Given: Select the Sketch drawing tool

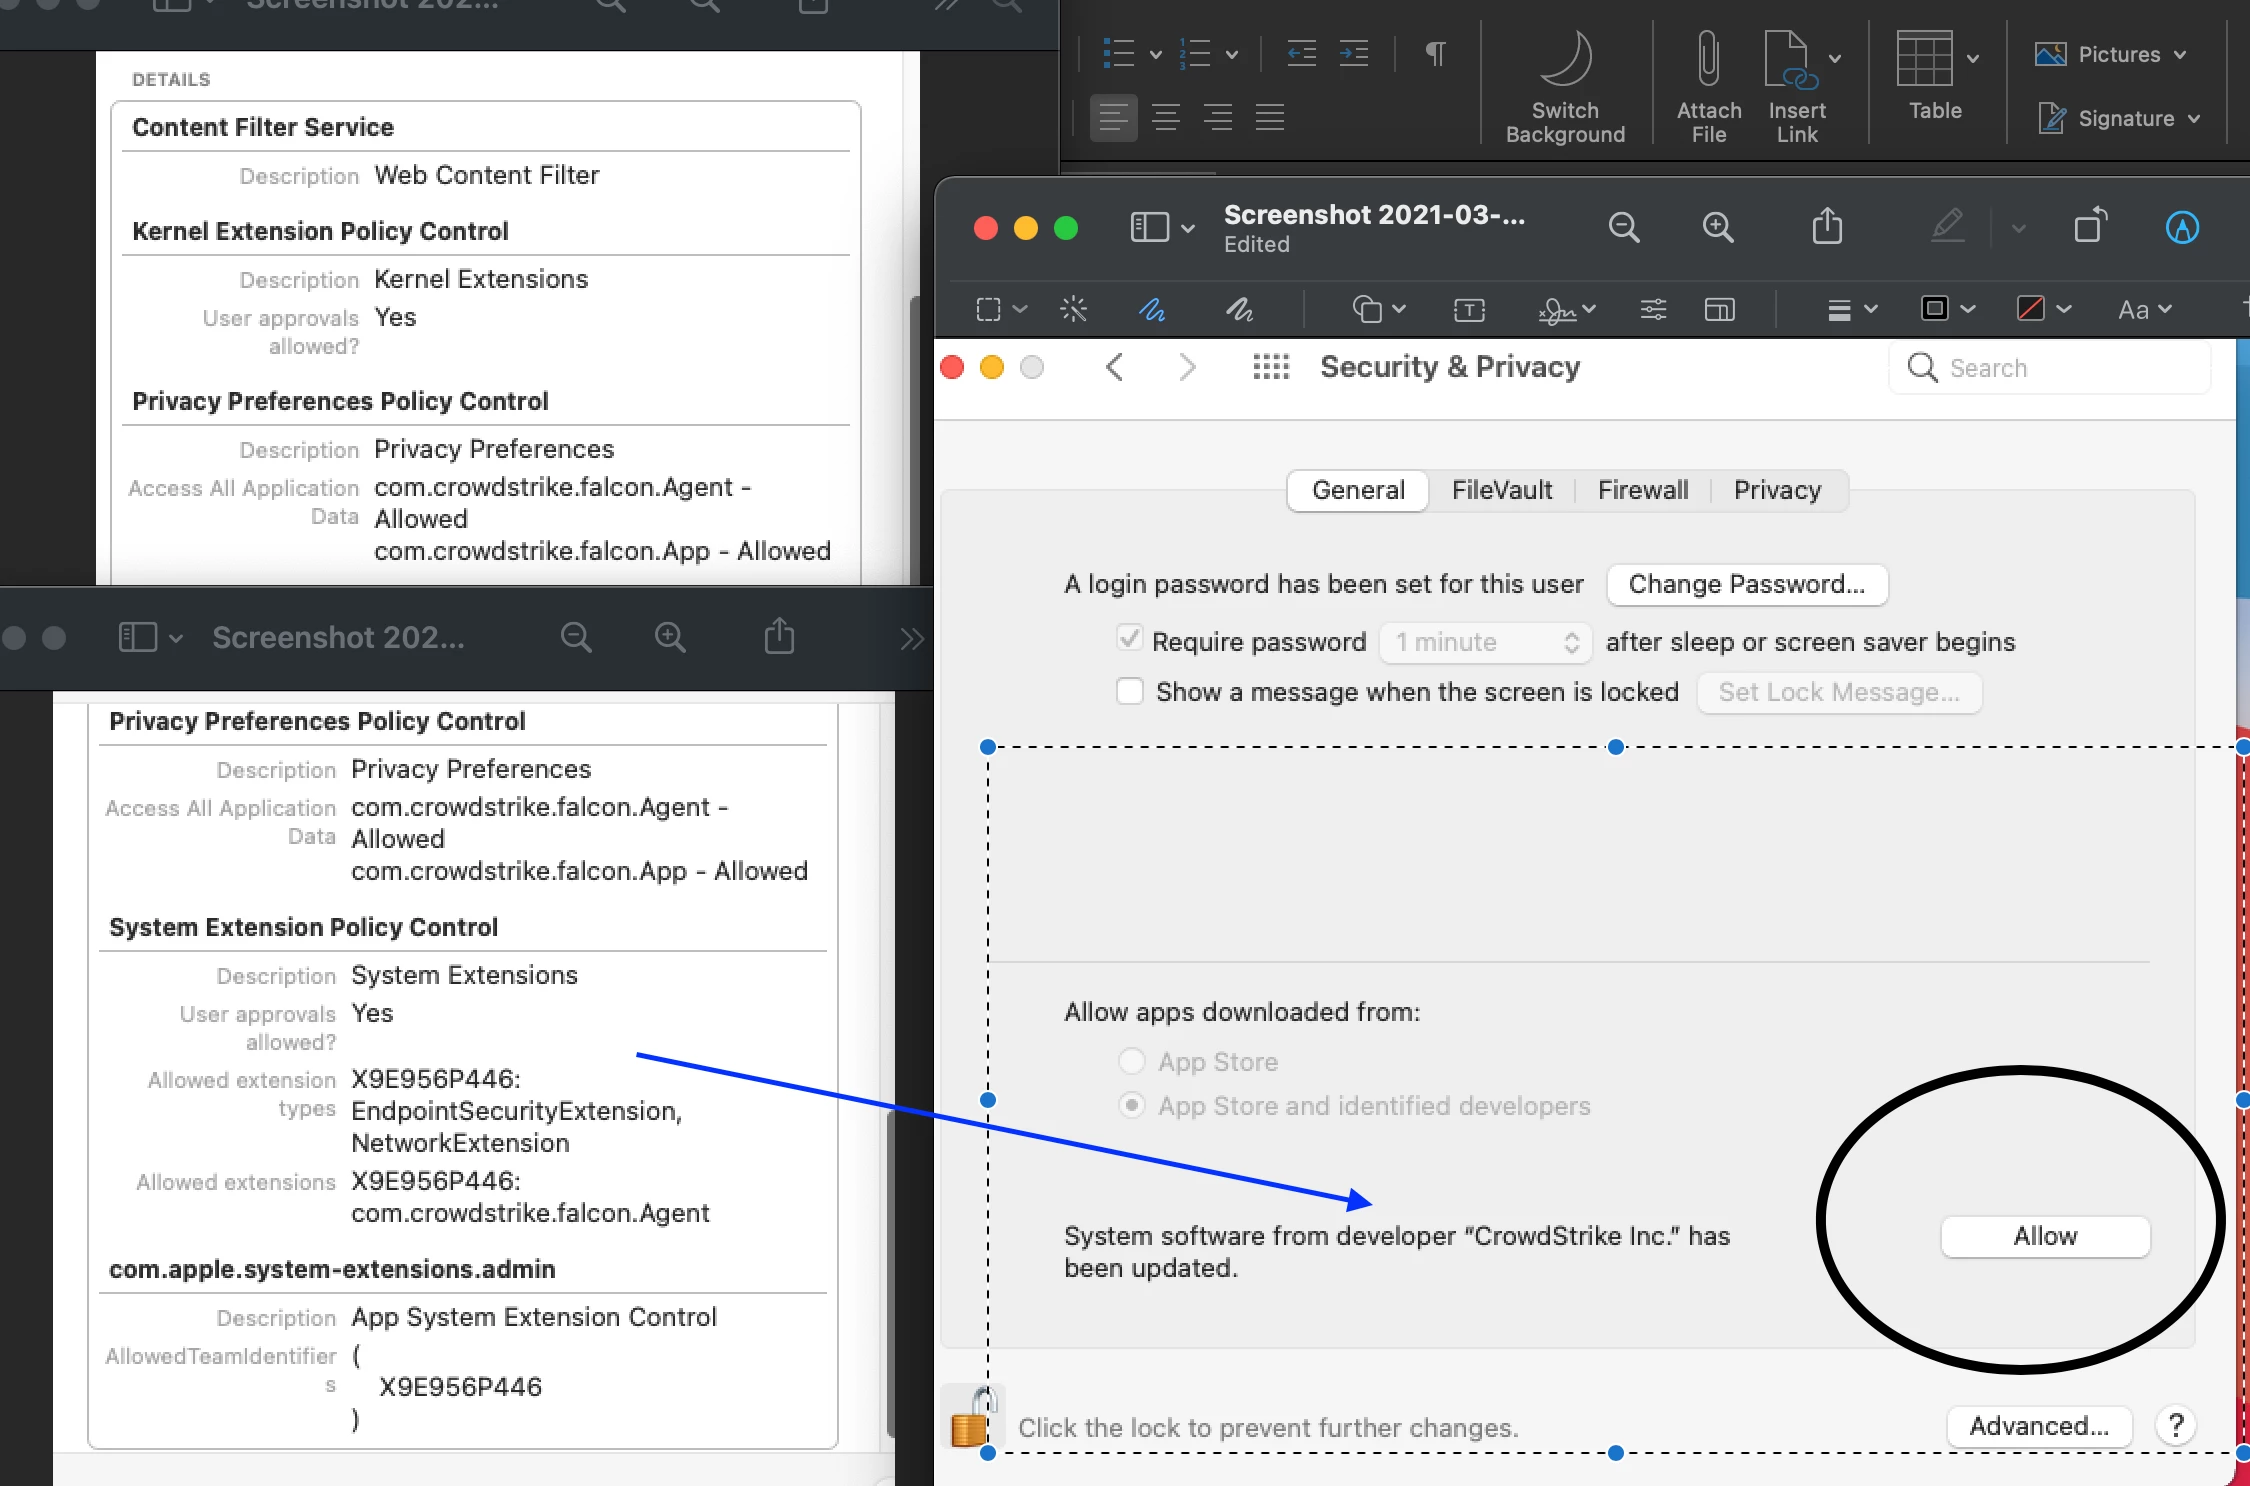Looking at the screenshot, I should pyautogui.click(x=1152, y=310).
